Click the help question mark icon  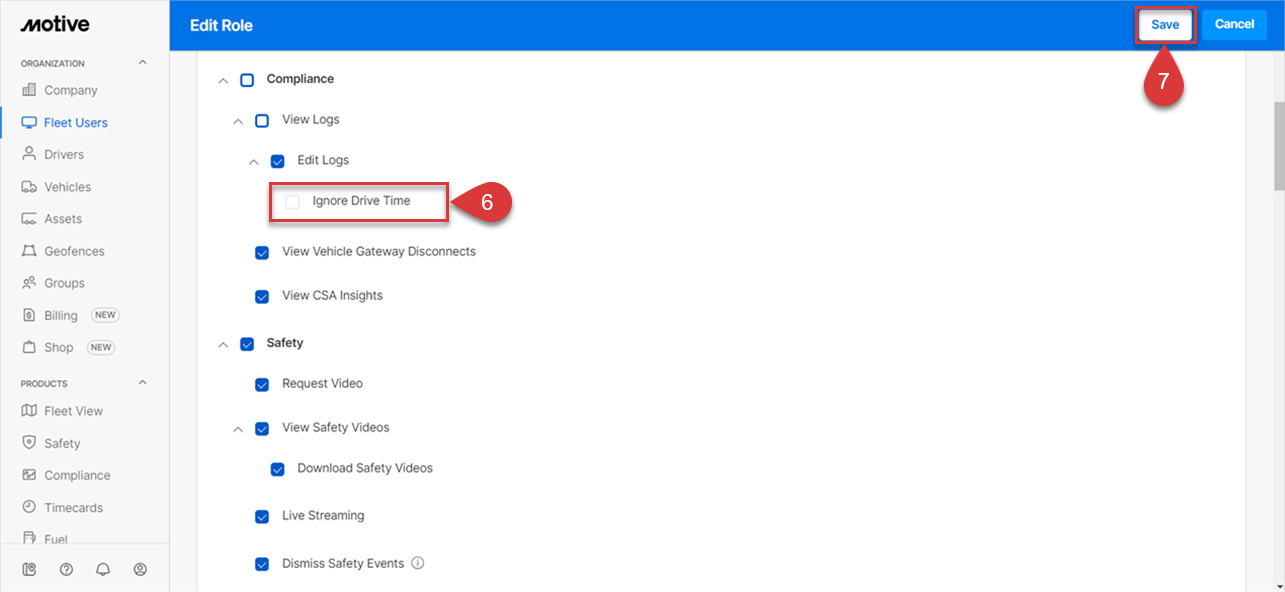[66, 569]
